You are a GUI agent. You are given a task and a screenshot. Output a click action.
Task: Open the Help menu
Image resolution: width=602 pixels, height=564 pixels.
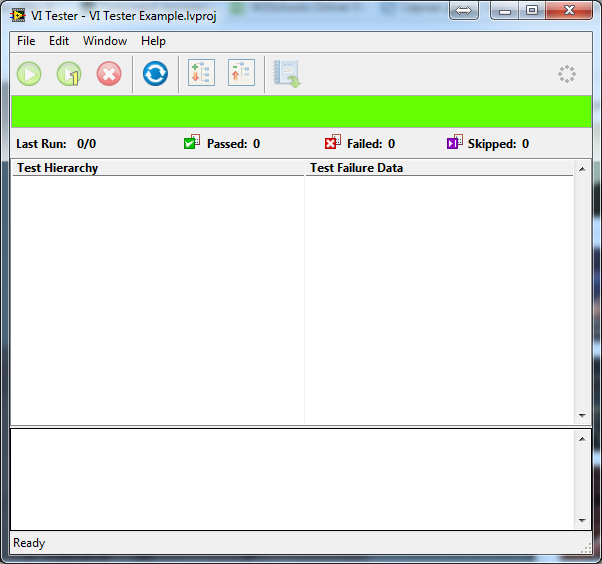153,41
